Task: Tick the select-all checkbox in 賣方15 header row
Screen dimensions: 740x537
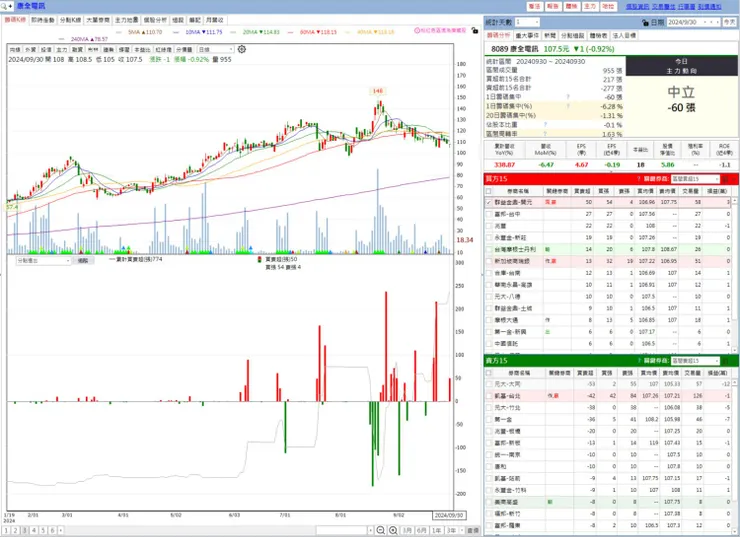Action: [488, 373]
